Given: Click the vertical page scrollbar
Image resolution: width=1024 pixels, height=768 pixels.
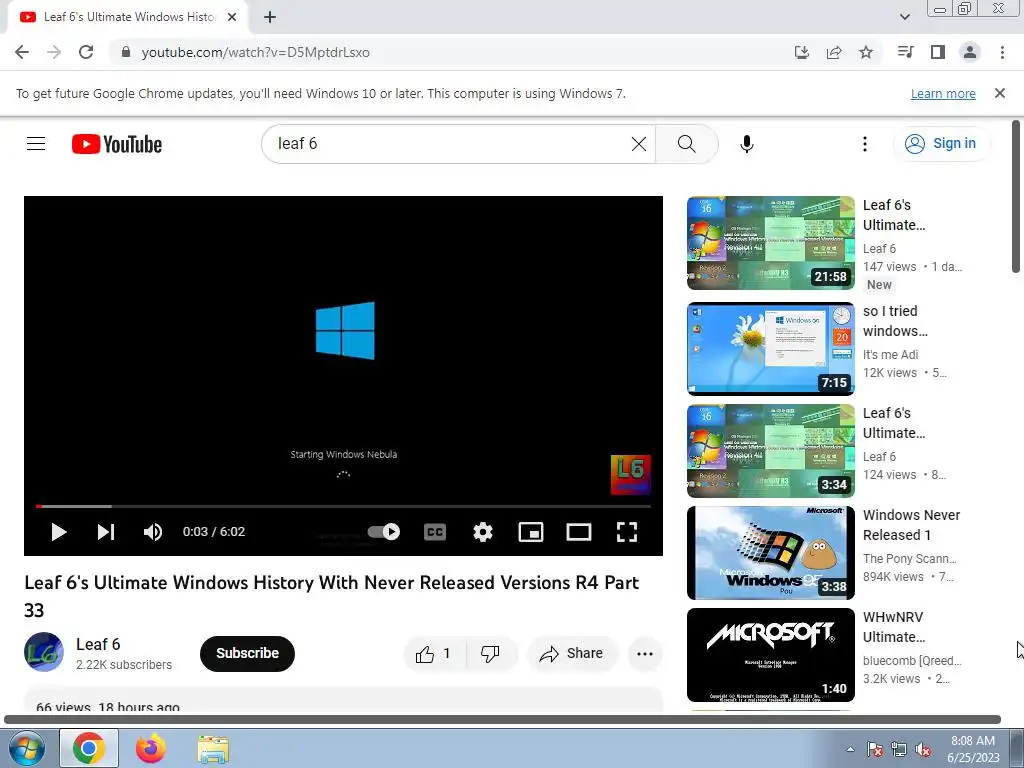Looking at the screenshot, I should [1016, 196].
